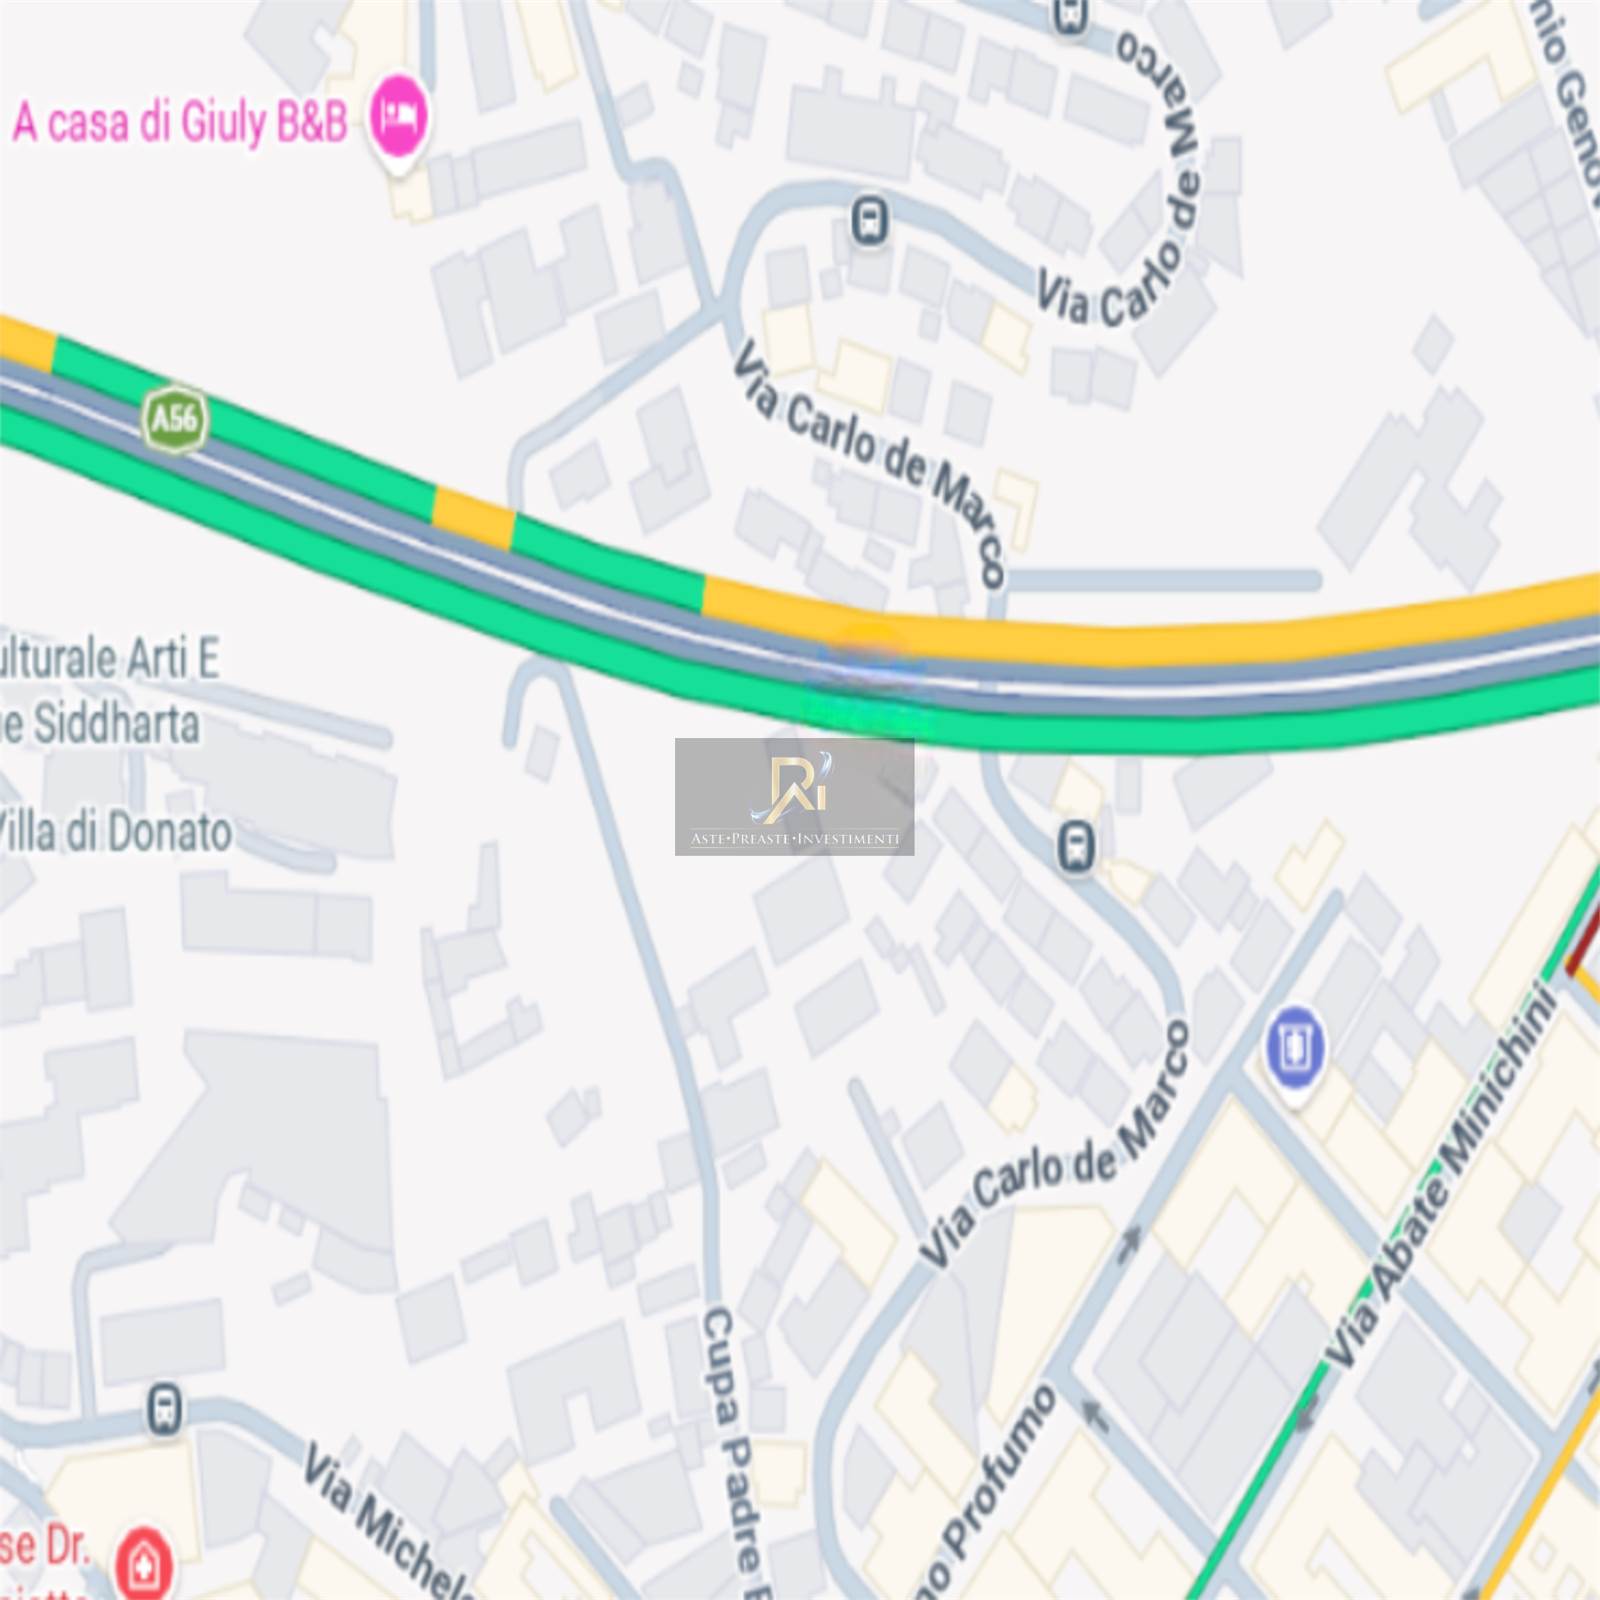Open the Villa di Donato place label

[x=113, y=833]
